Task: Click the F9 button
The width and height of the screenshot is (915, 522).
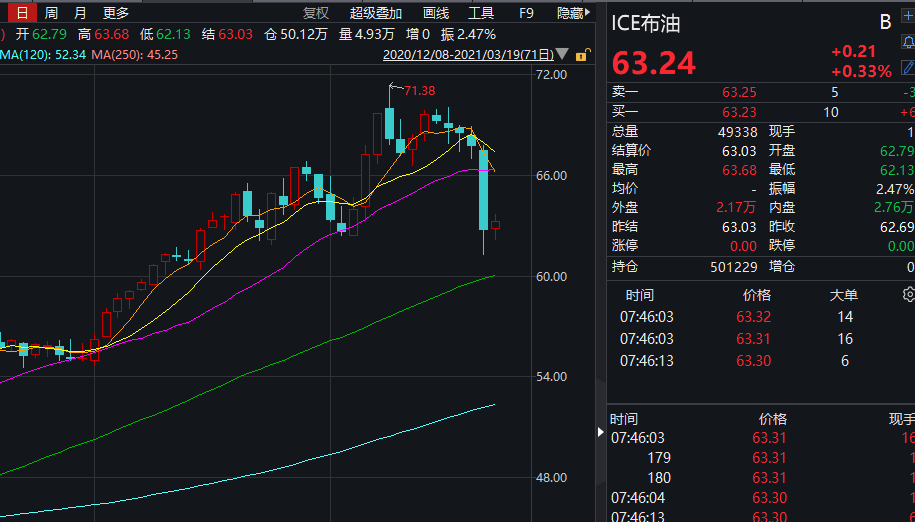Action: [x=527, y=13]
